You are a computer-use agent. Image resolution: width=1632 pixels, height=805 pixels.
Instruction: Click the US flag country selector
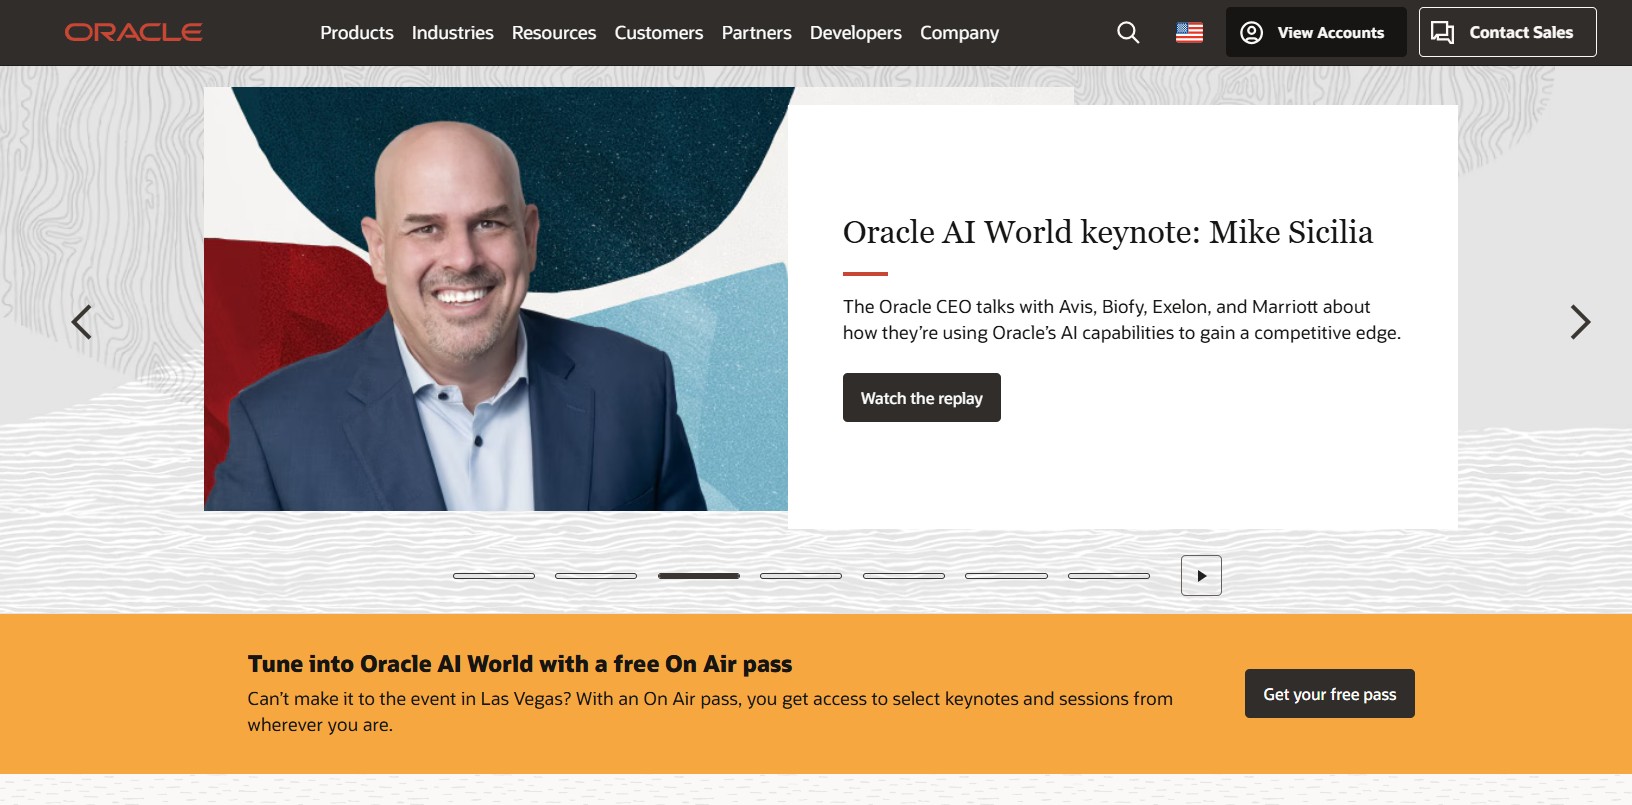click(1189, 33)
